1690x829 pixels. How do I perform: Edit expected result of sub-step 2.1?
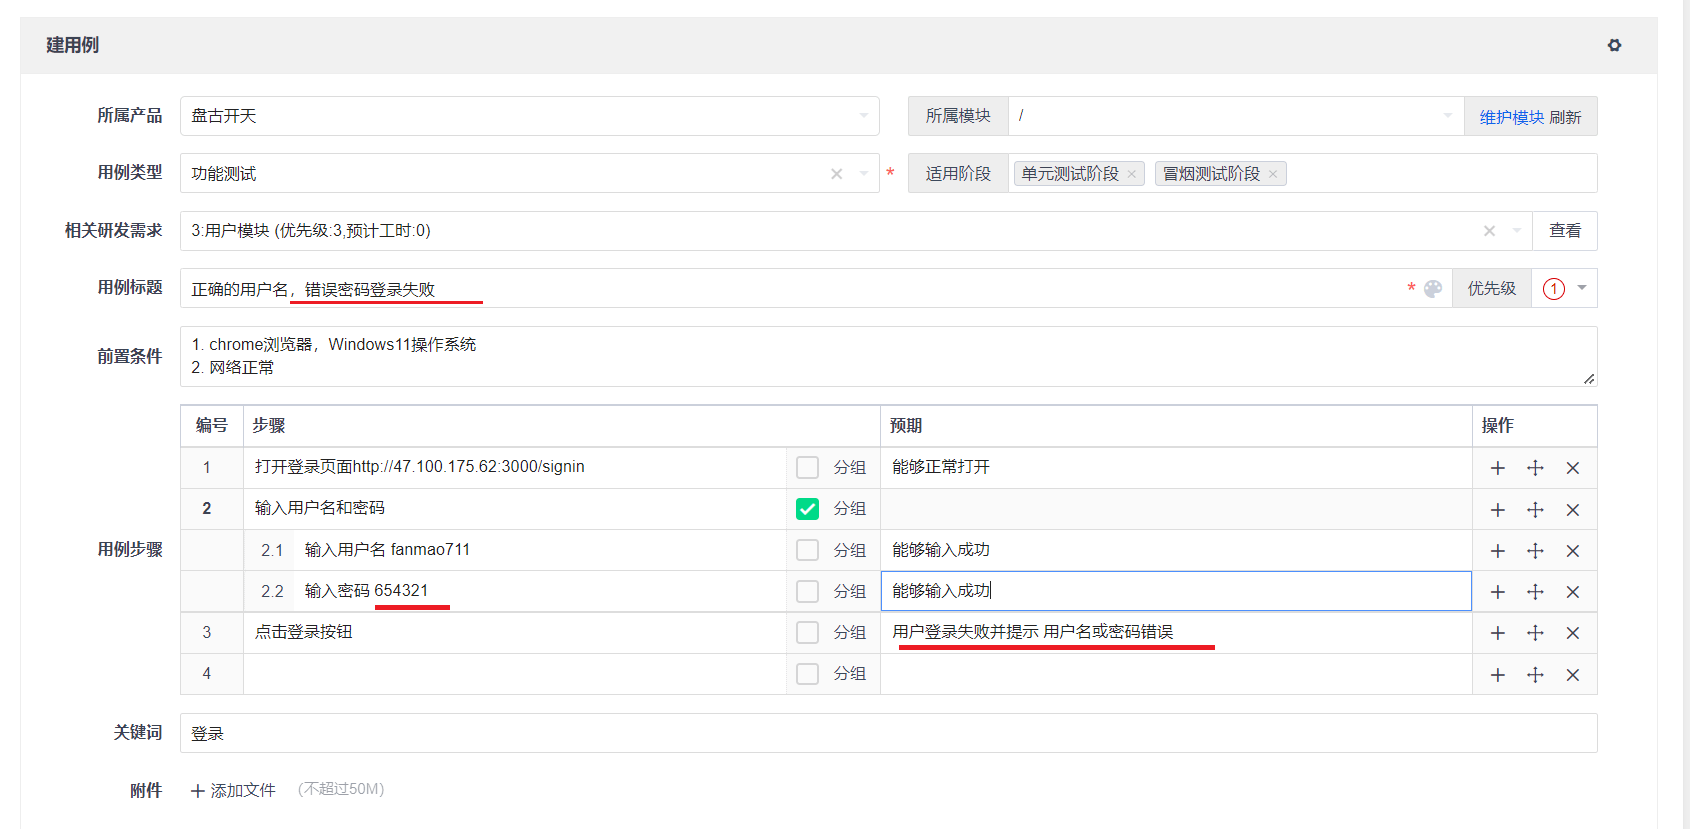1176,550
